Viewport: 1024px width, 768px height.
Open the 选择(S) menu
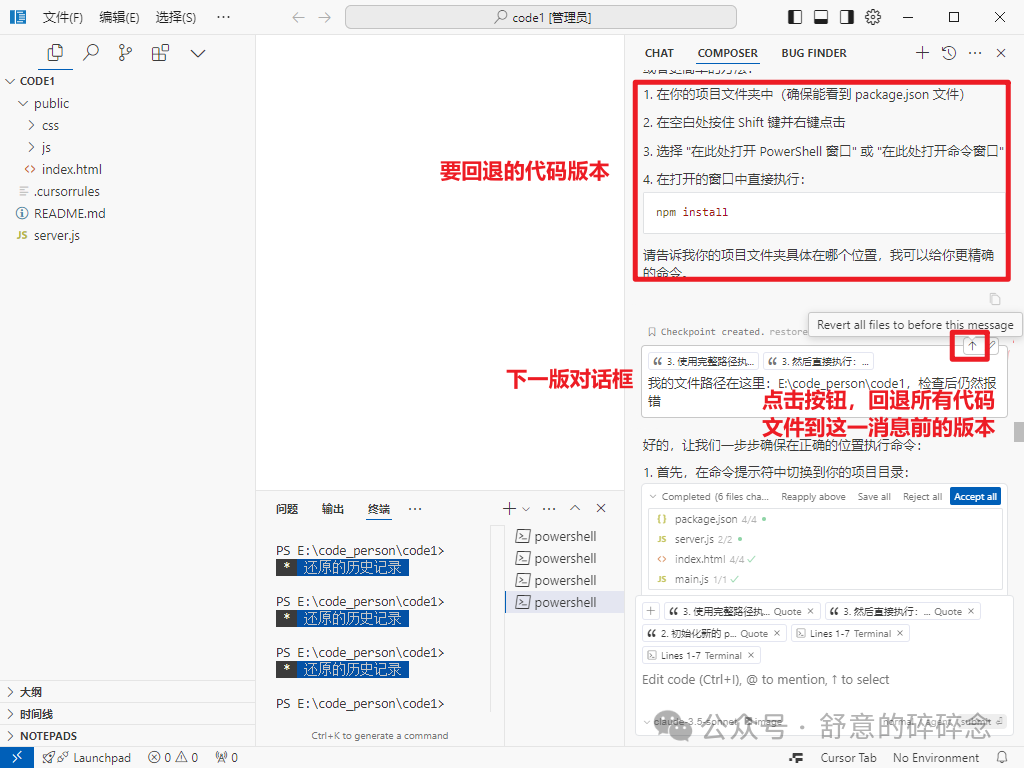(x=176, y=18)
